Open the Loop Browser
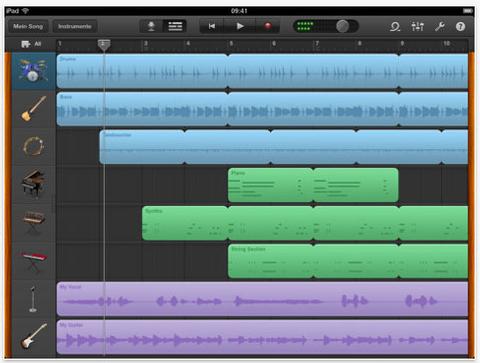The image size is (480, 363). [395, 26]
